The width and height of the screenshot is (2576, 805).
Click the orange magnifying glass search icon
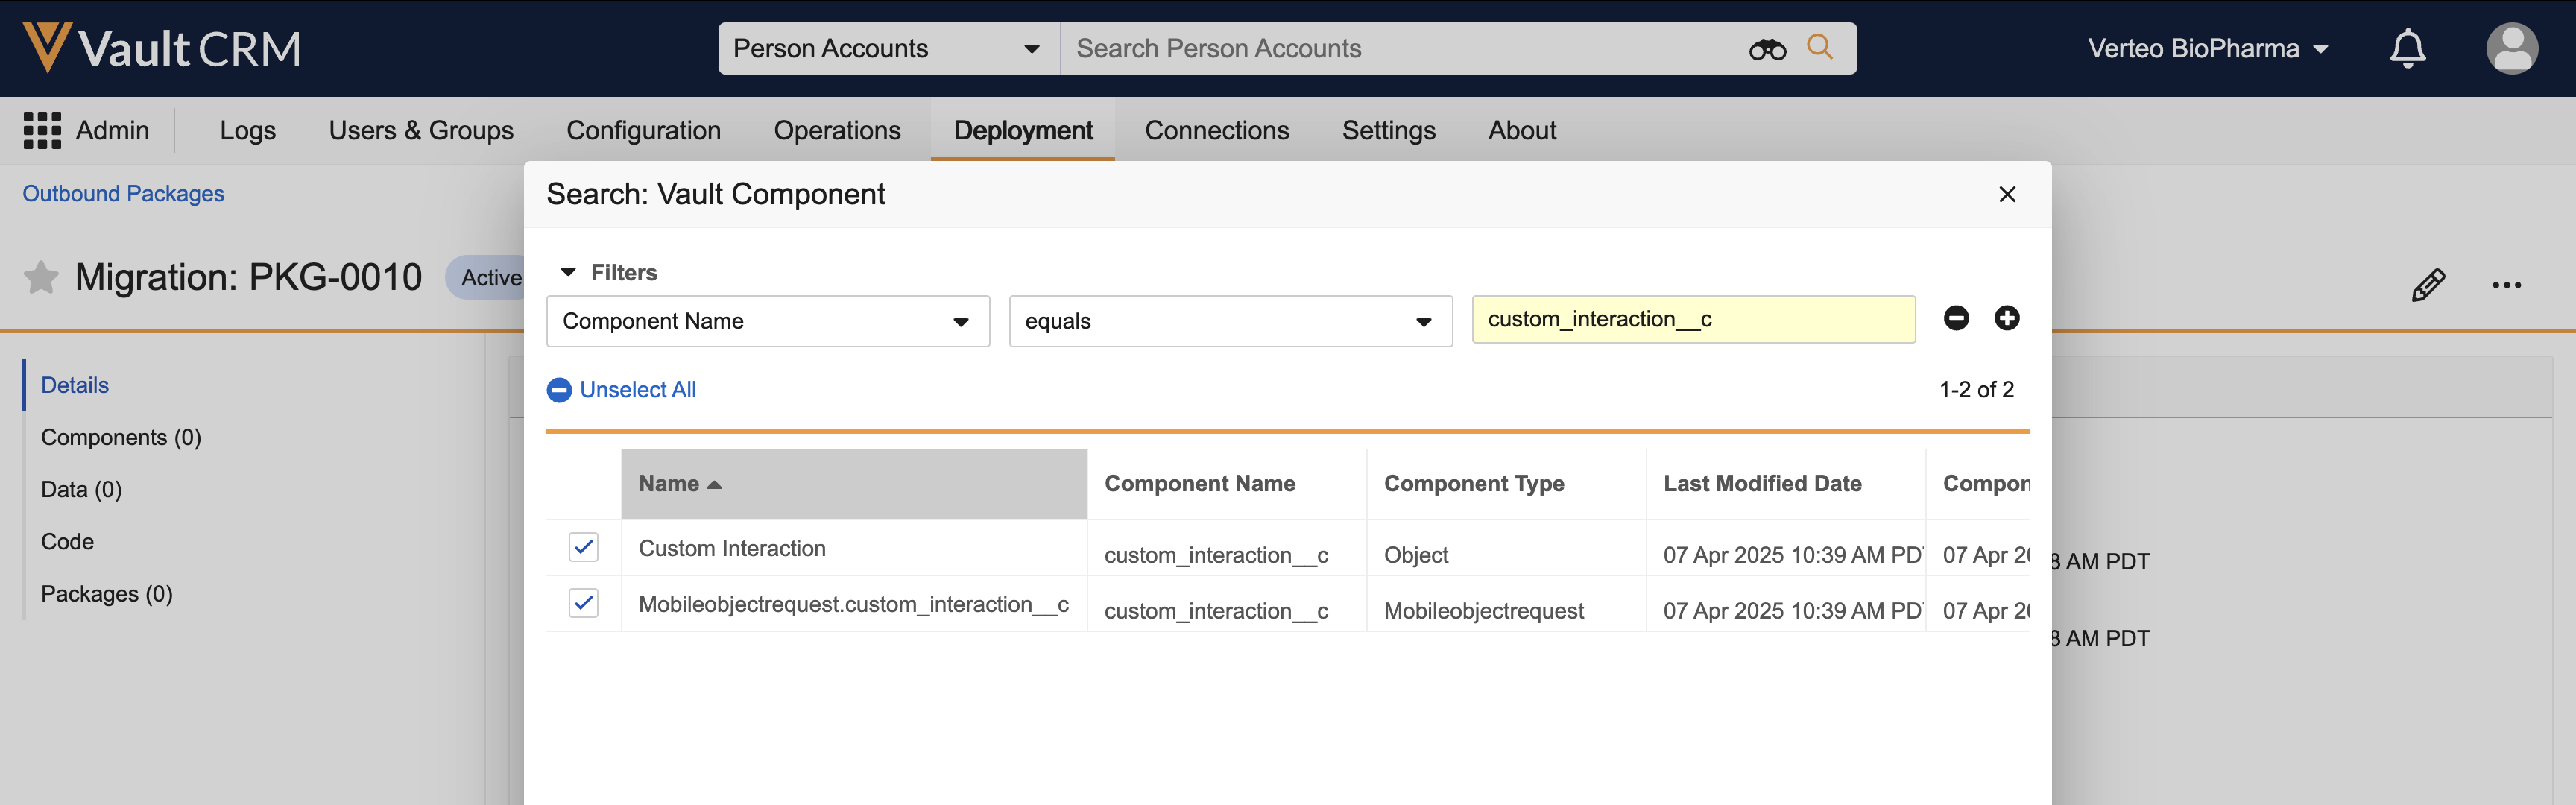click(1820, 47)
